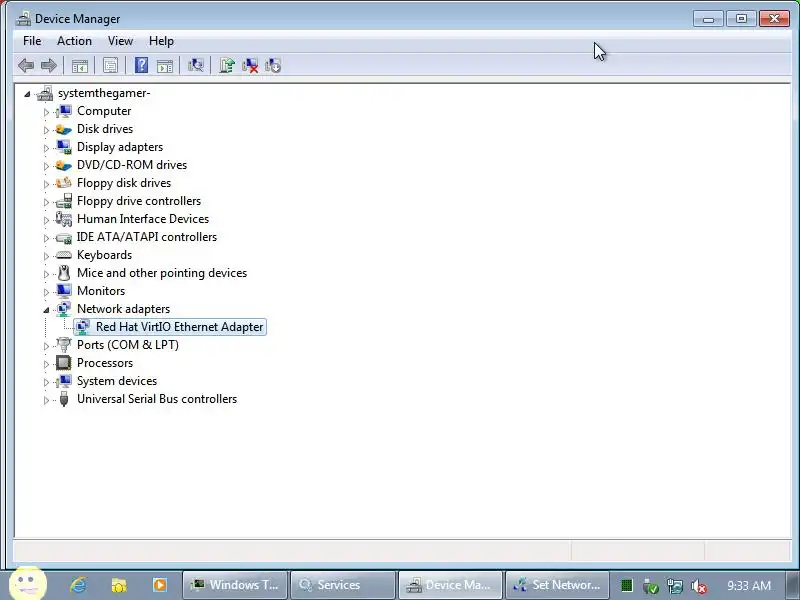Image resolution: width=800 pixels, height=600 pixels.
Task: Expand the Display adapters category
Action: tap(46, 148)
